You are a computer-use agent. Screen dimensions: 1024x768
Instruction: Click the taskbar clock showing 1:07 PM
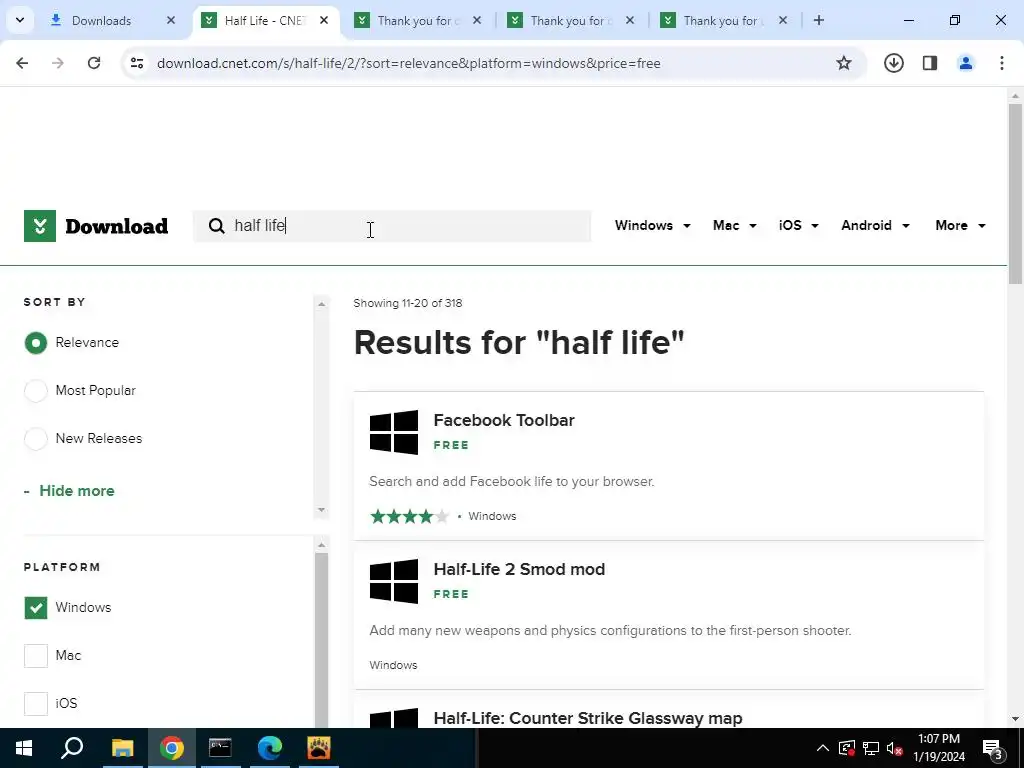(x=938, y=748)
